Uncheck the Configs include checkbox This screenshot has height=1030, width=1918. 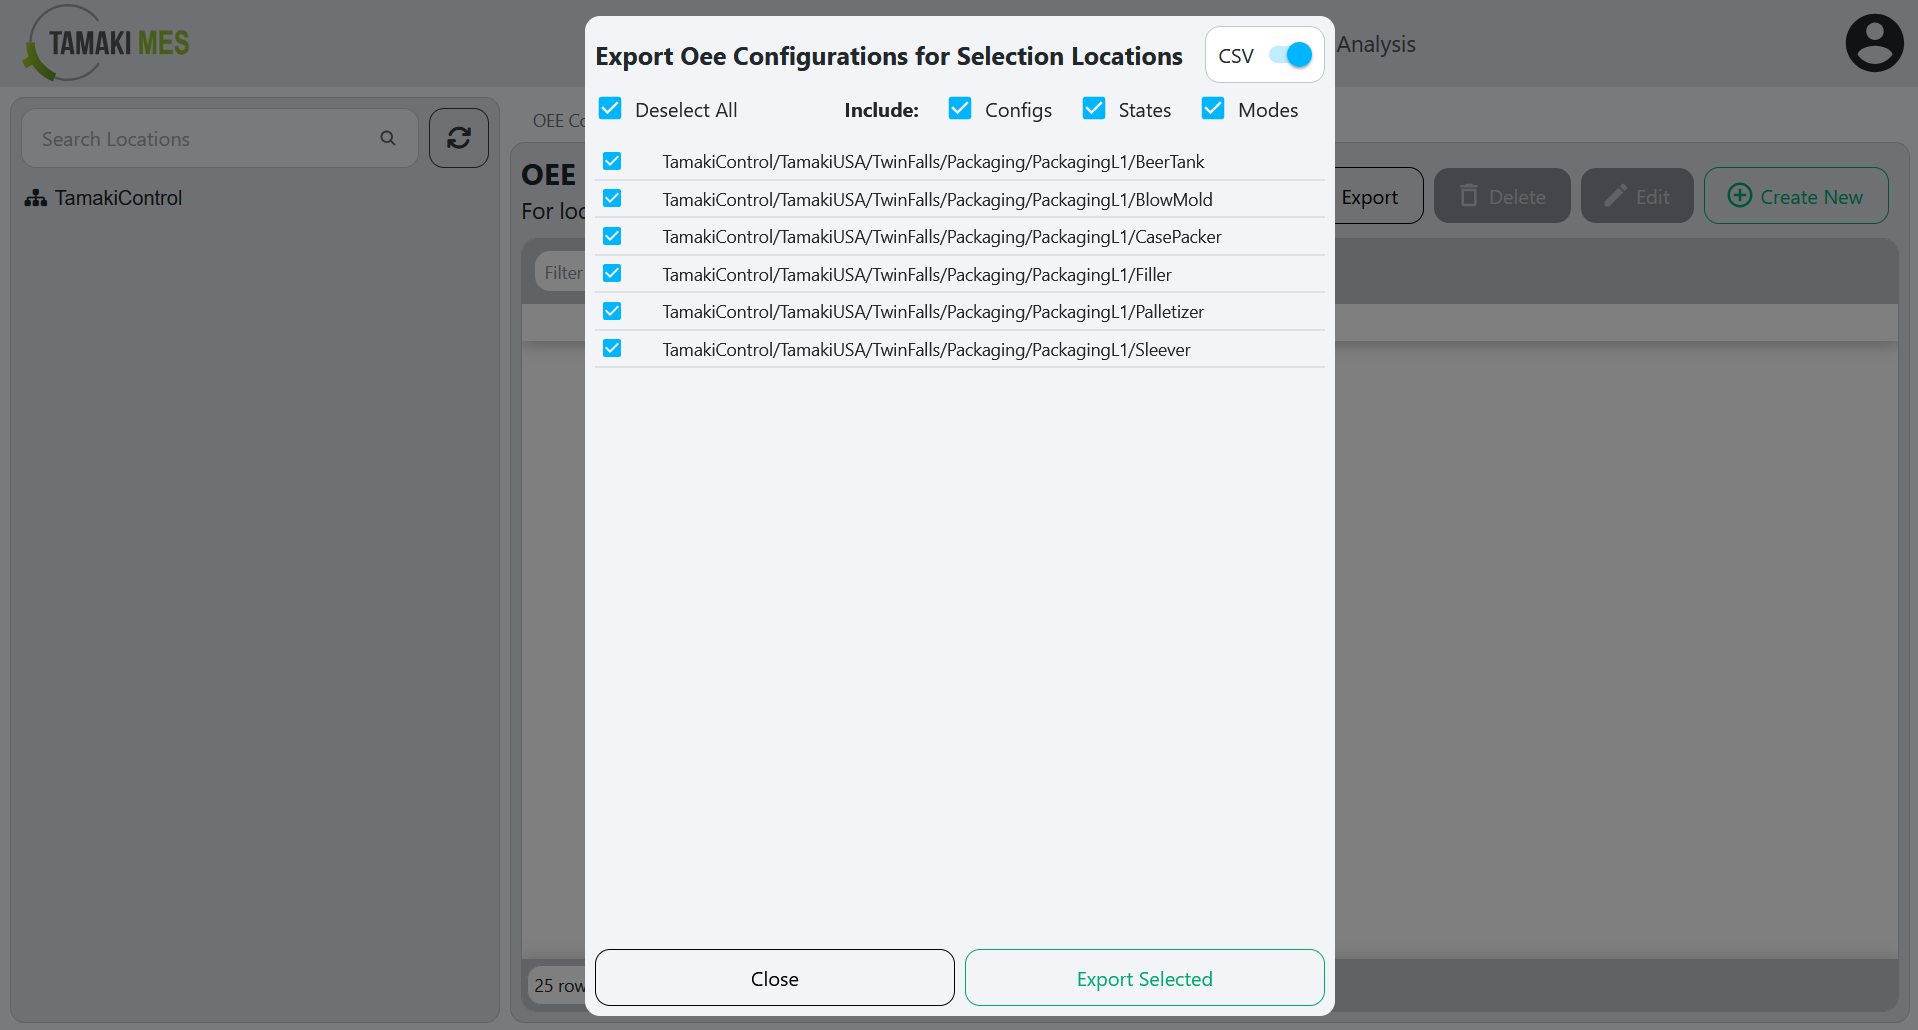pos(960,108)
